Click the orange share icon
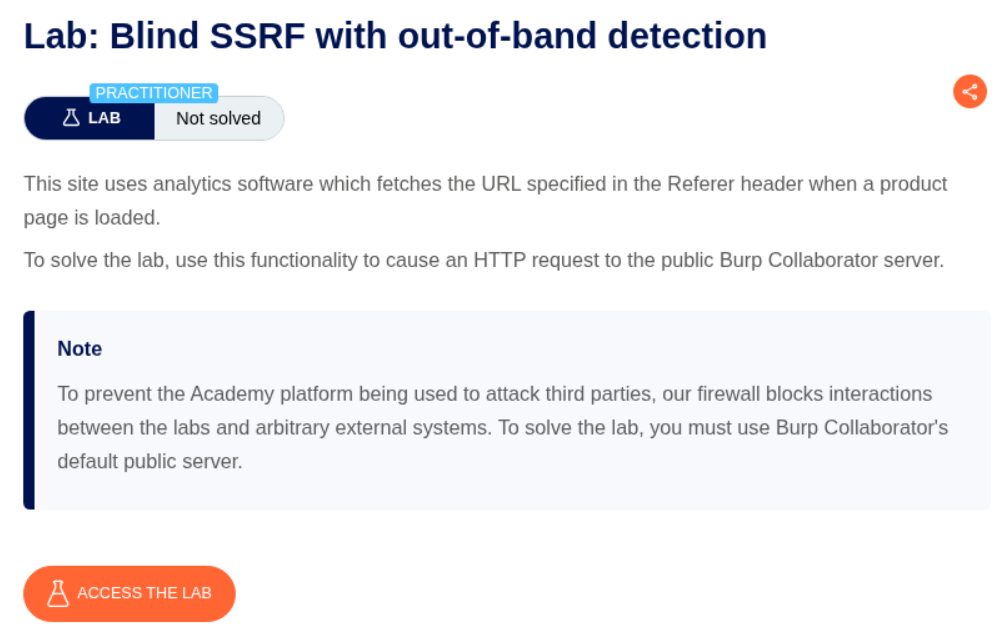995x627 pixels. pos(969,92)
